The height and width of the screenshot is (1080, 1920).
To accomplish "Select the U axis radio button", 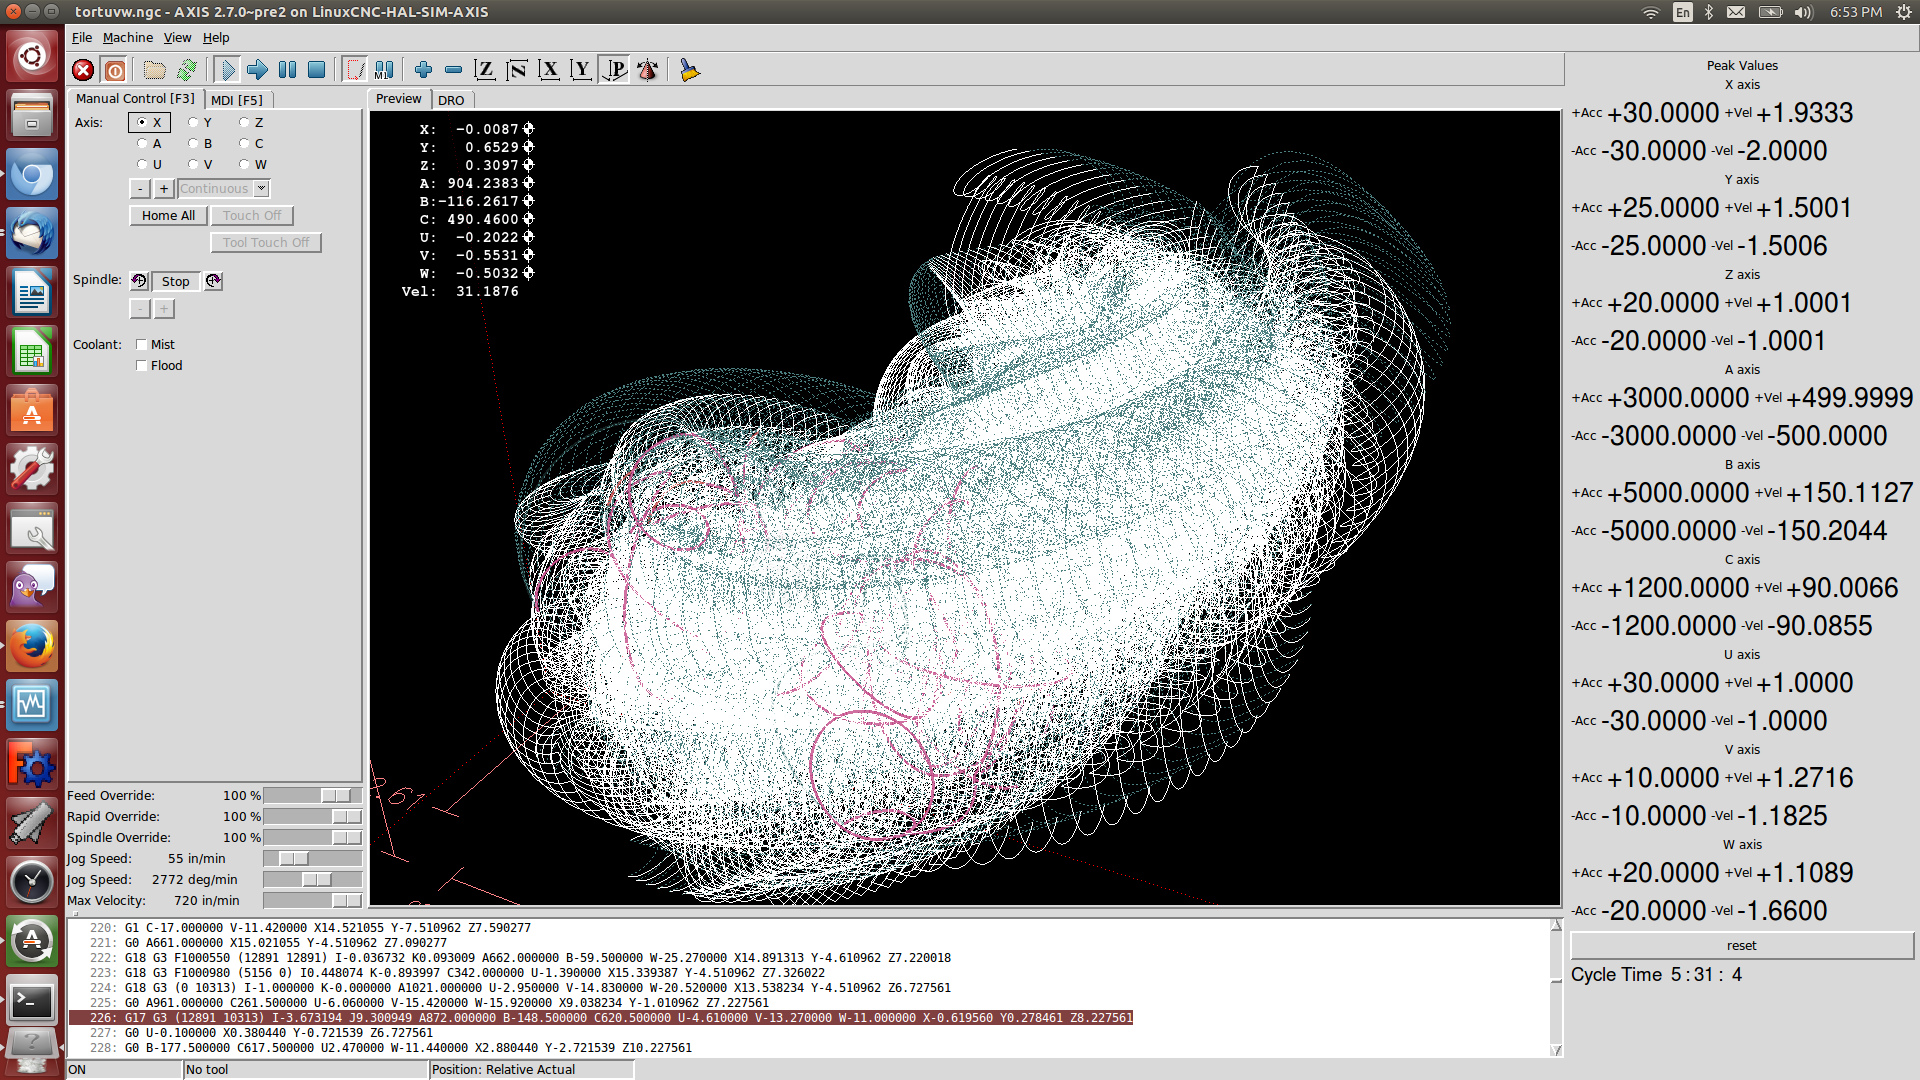I will tap(149, 165).
